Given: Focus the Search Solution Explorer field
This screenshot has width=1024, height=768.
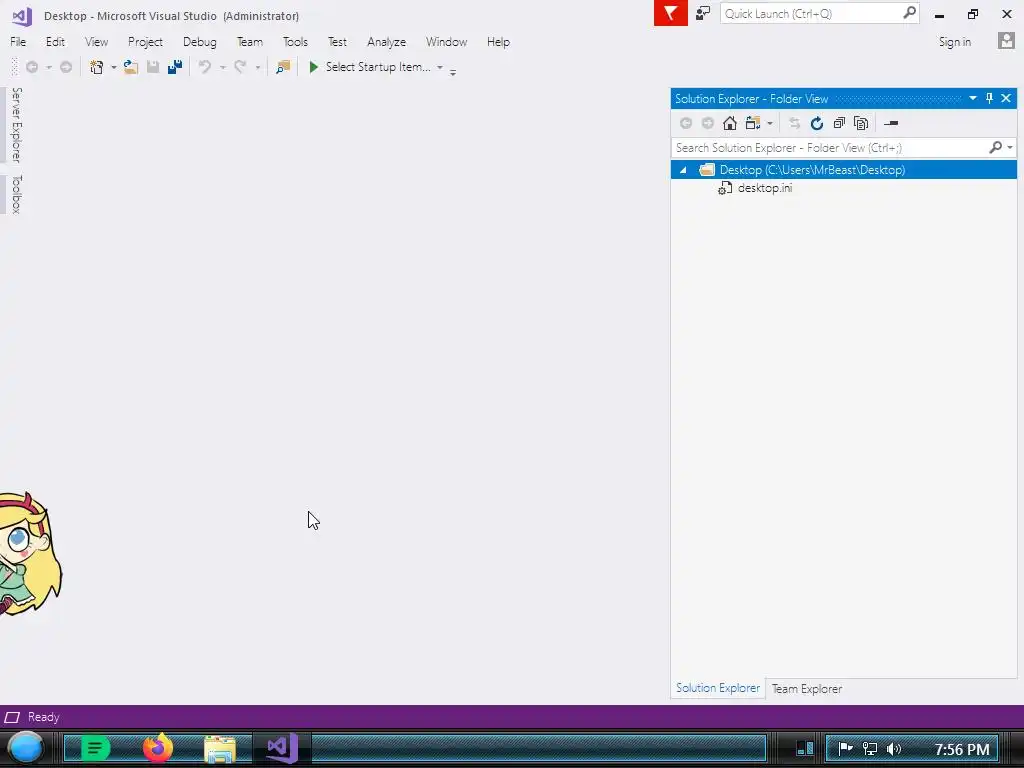Looking at the screenshot, I should tap(829, 148).
